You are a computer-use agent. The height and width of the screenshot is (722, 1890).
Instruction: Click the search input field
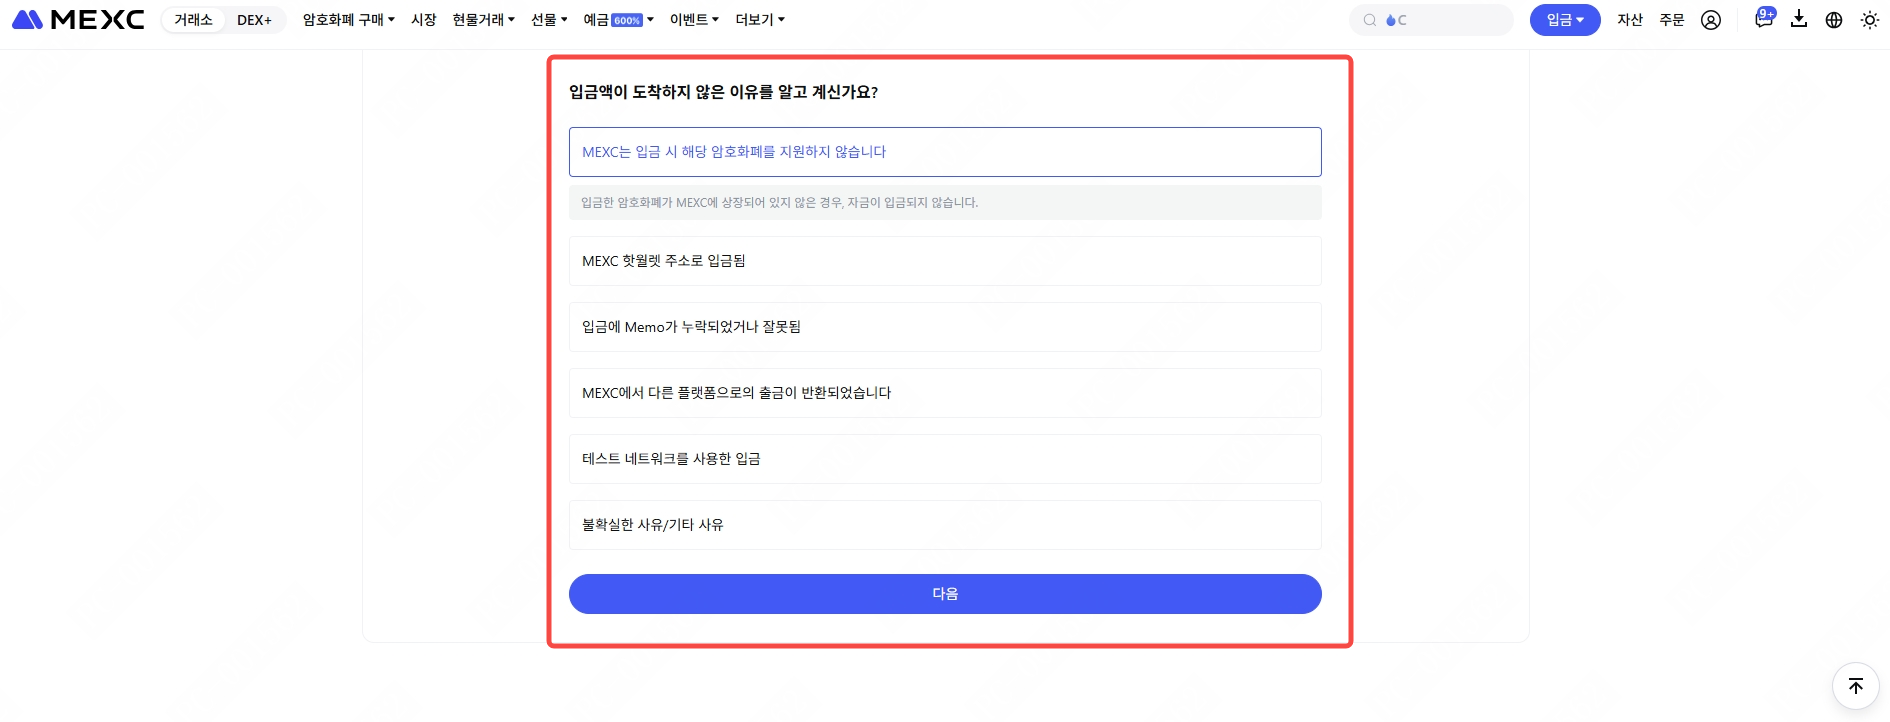coord(1431,20)
